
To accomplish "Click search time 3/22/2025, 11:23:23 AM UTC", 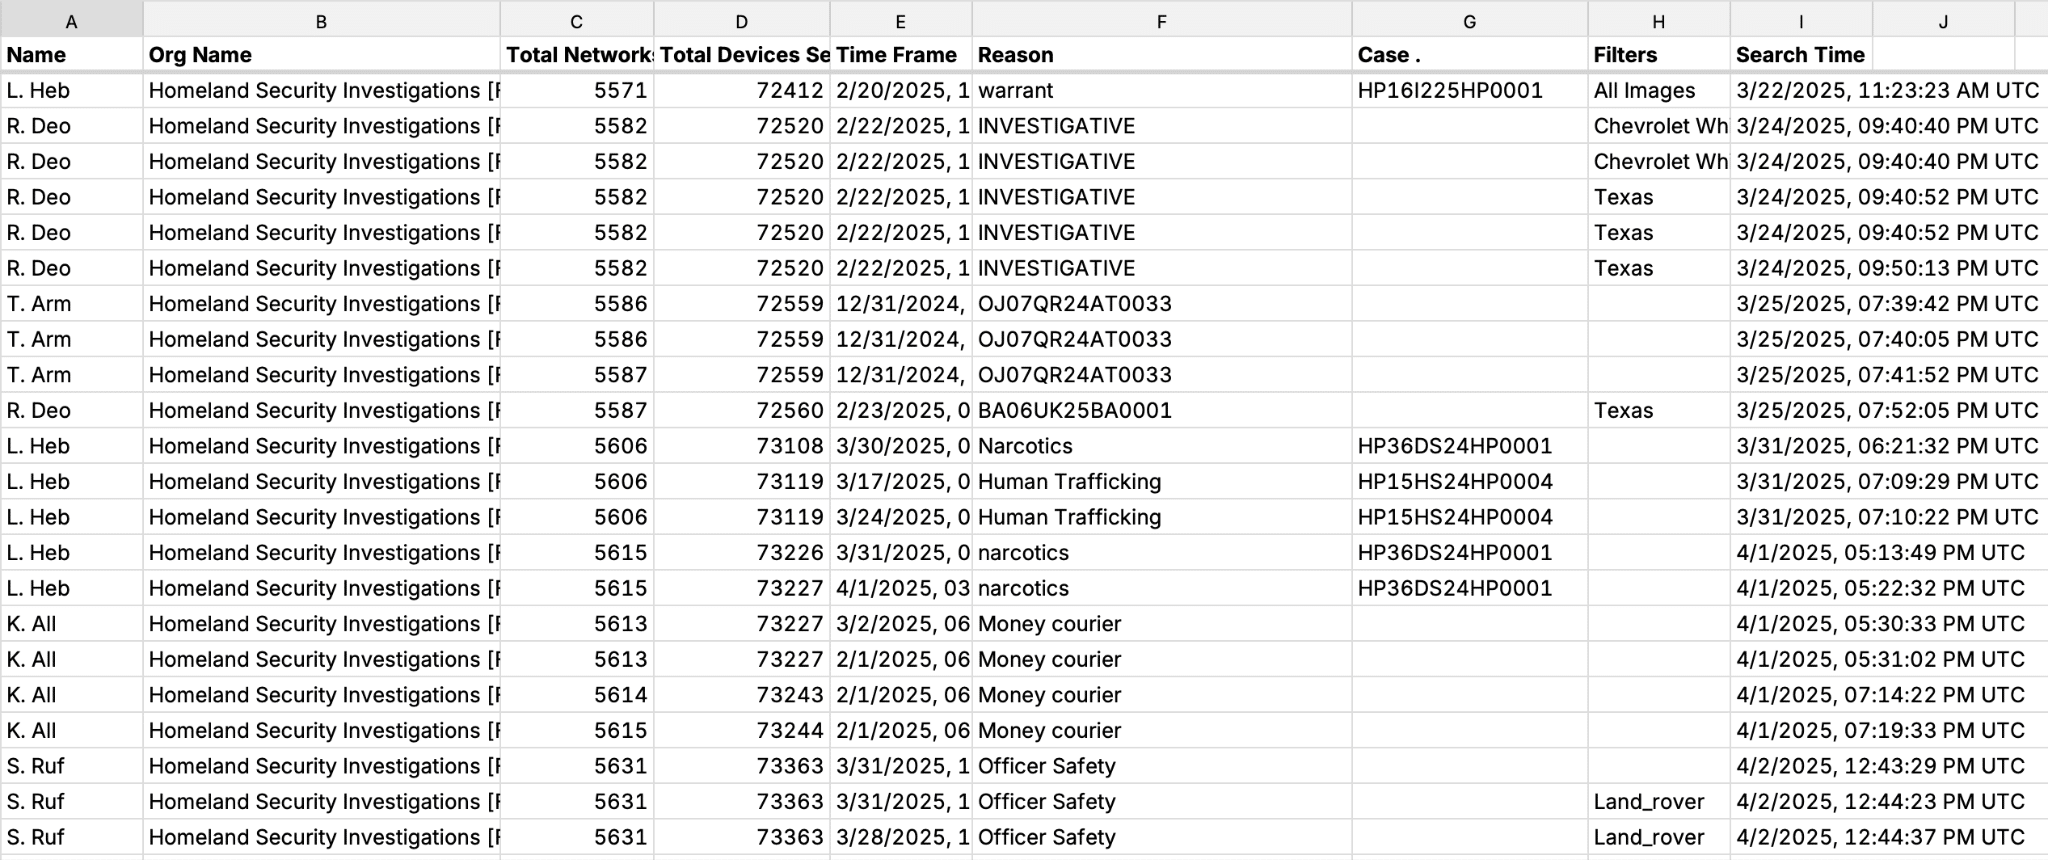I will pyautogui.click(x=1886, y=91).
